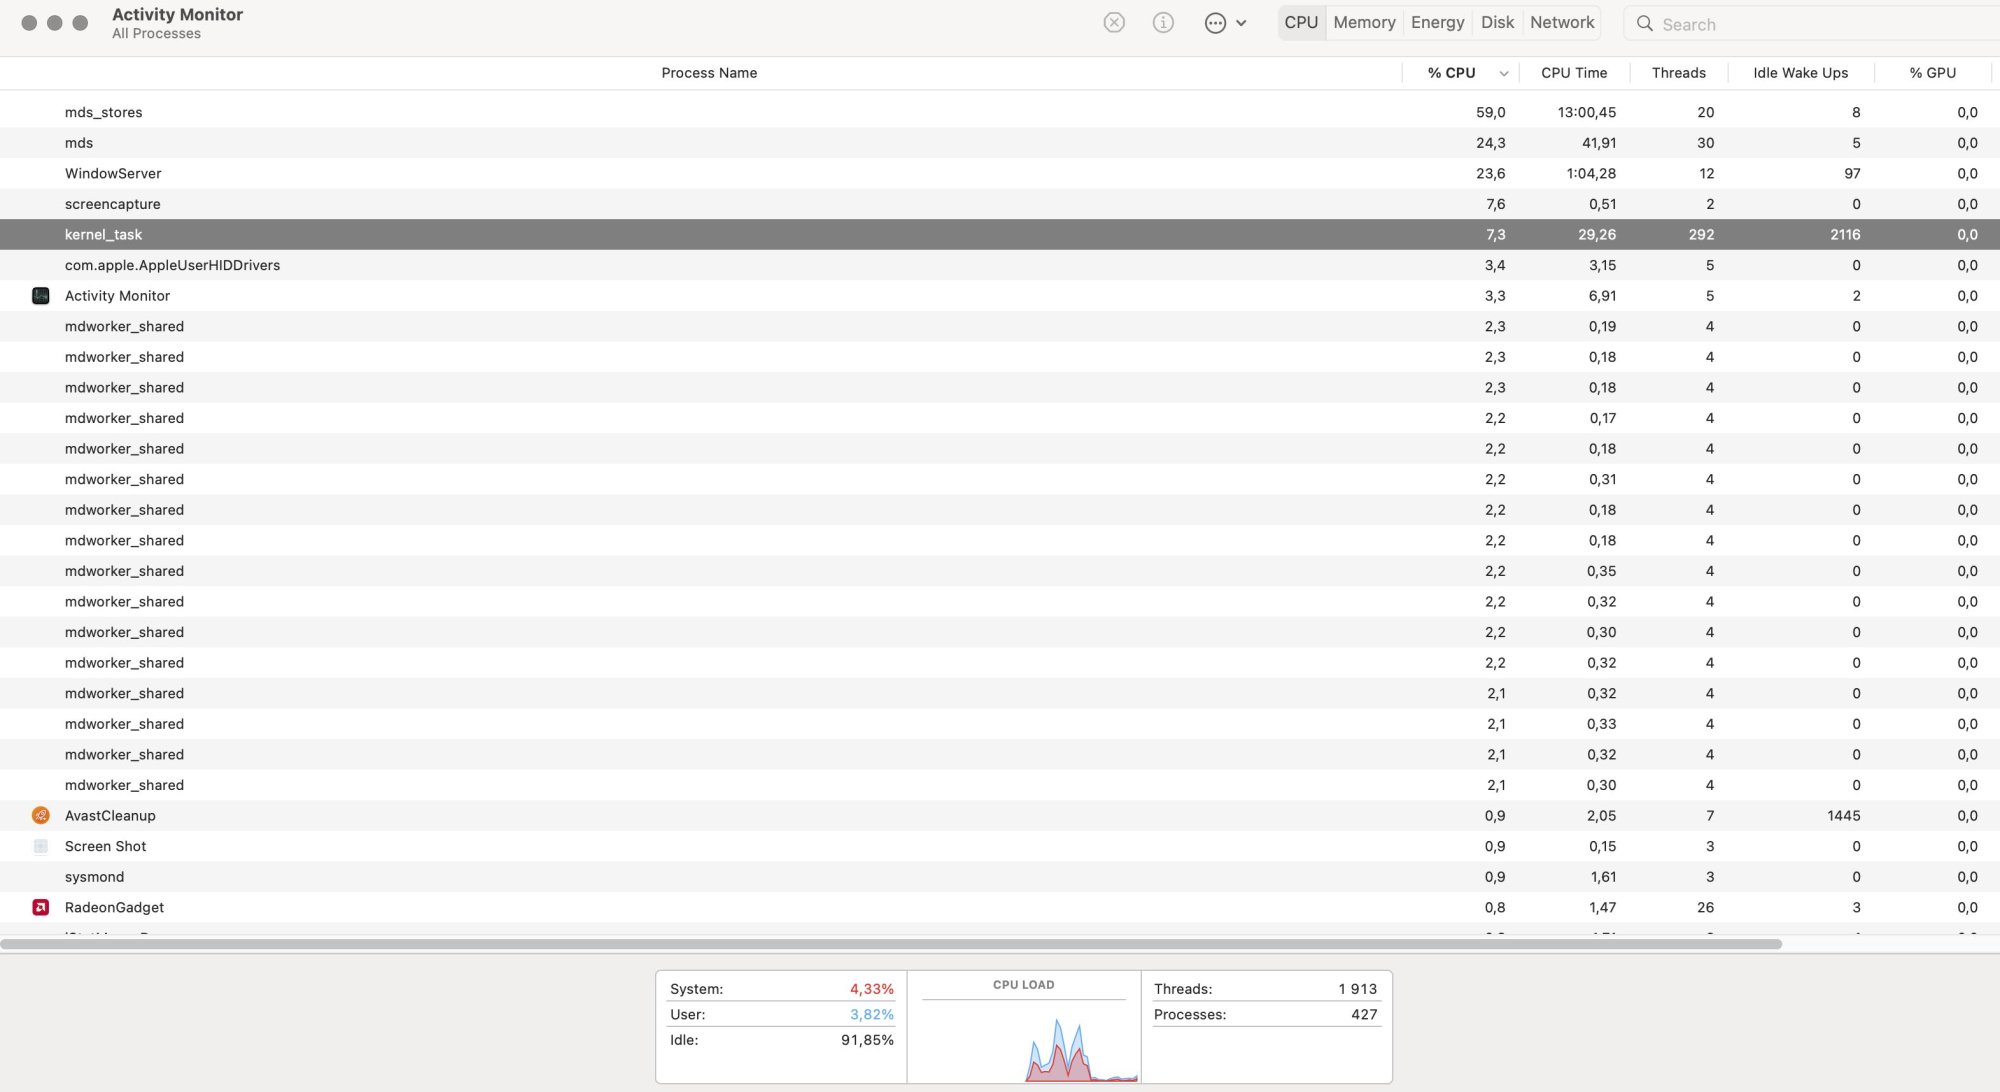Image resolution: width=2000 pixels, height=1092 pixels.
Task: Open the process info inspector icon
Action: 1163,22
